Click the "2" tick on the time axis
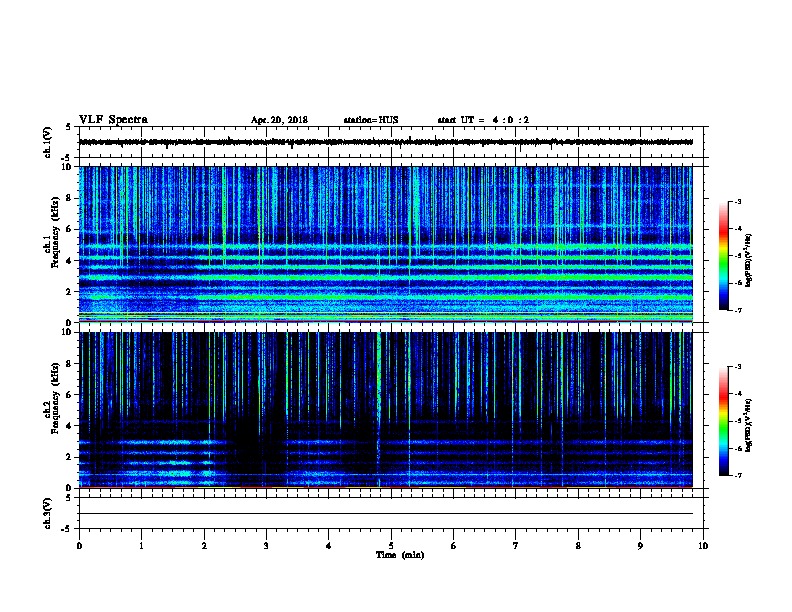The width and height of the screenshot is (792, 612). (204, 545)
